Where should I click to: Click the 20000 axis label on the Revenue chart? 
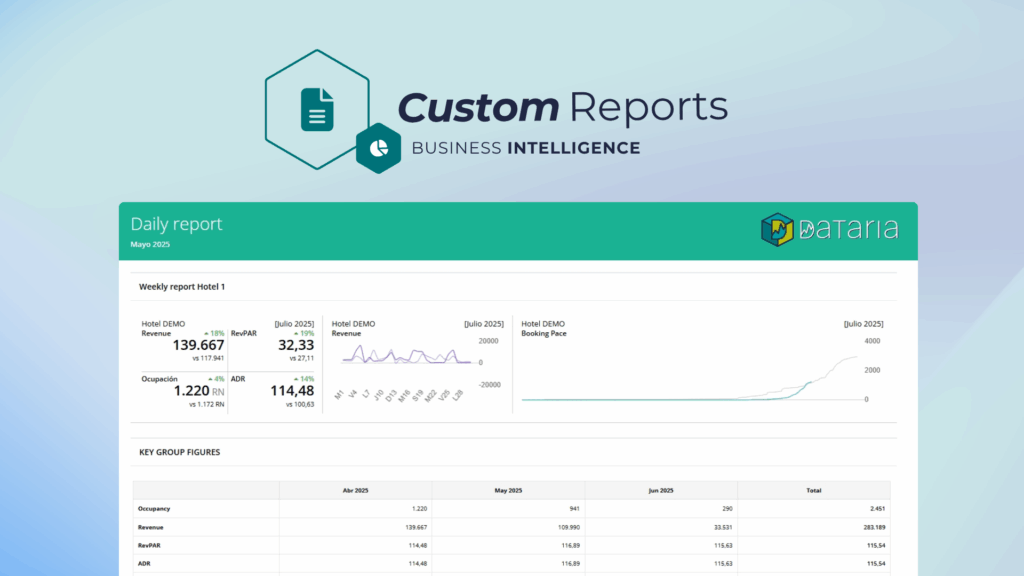(488, 341)
